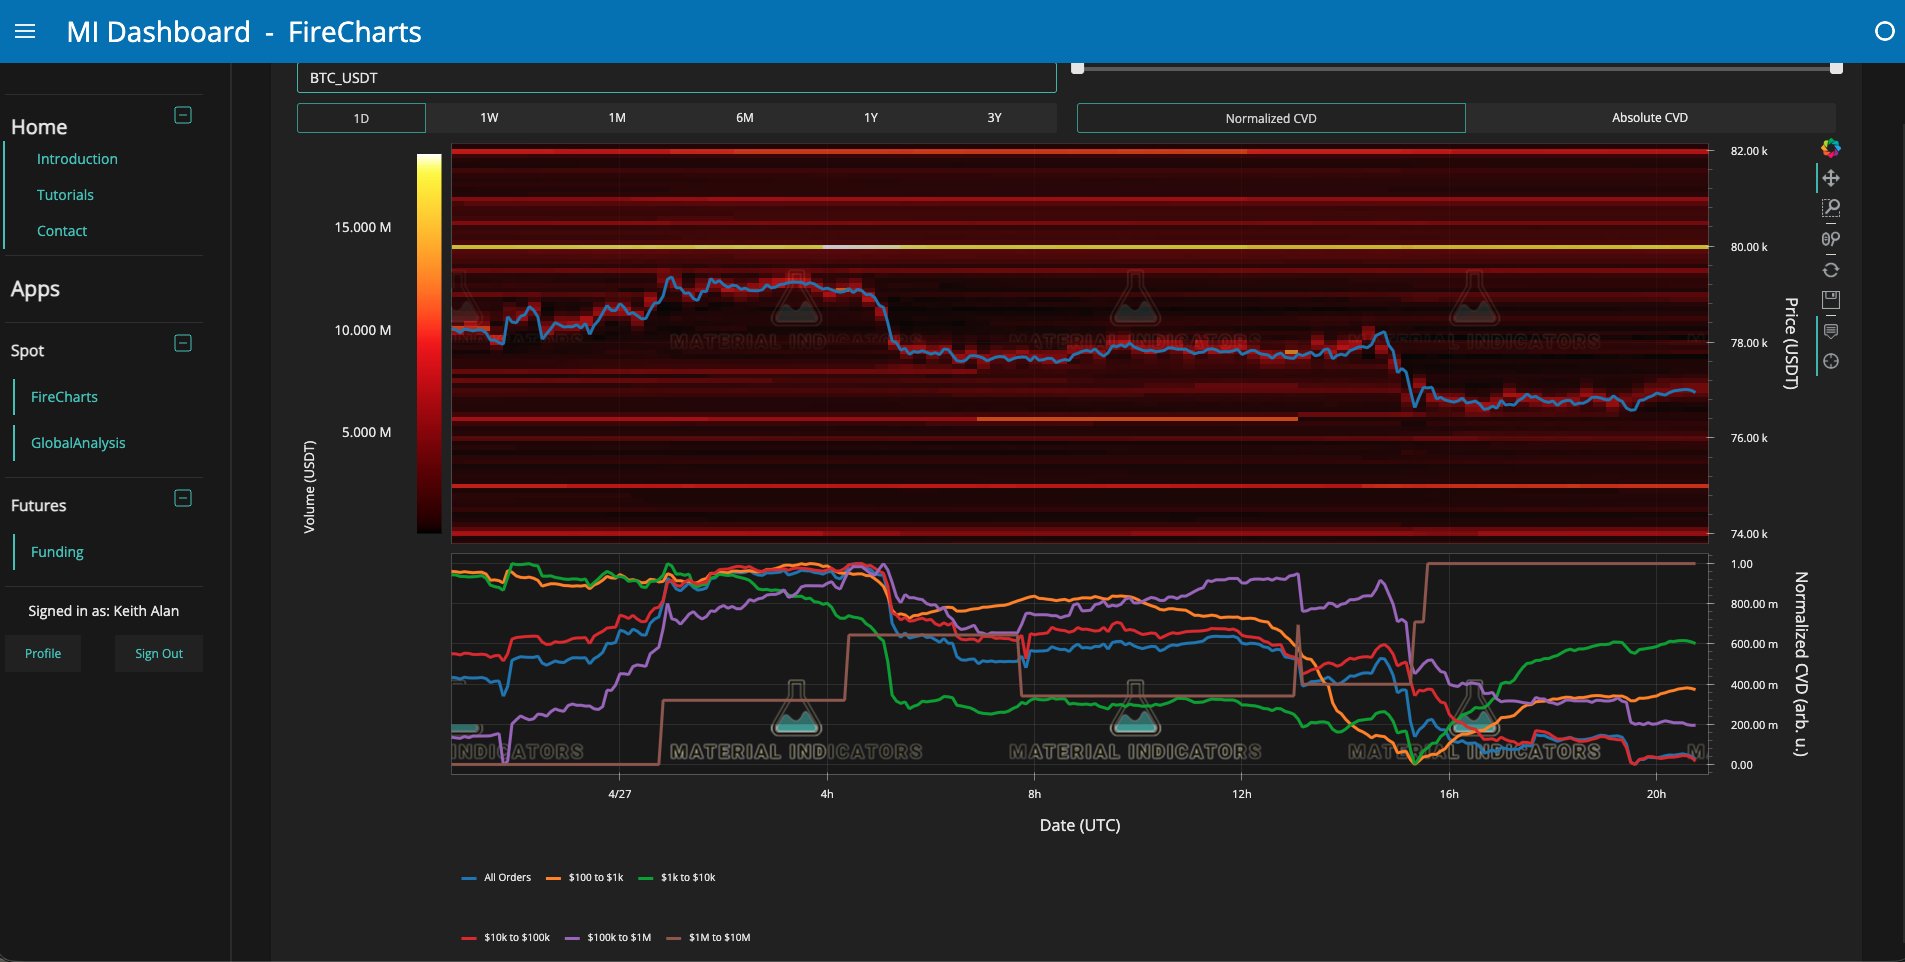
Task: Activate the Box Zoom tool
Action: pyautogui.click(x=1830, y=208)
